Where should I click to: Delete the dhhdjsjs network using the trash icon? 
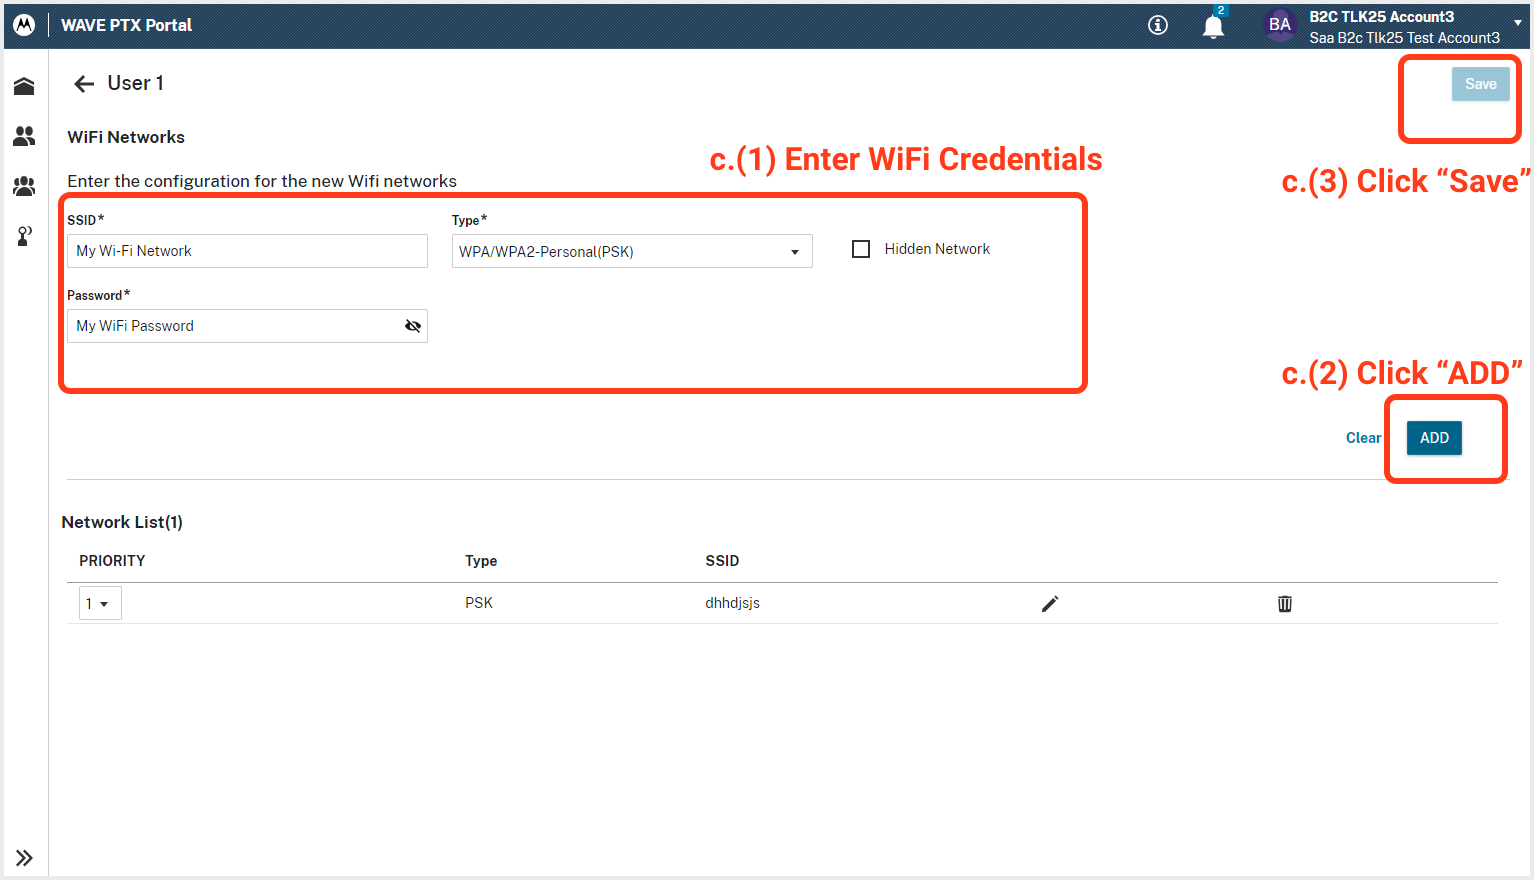click(1285, 603)
